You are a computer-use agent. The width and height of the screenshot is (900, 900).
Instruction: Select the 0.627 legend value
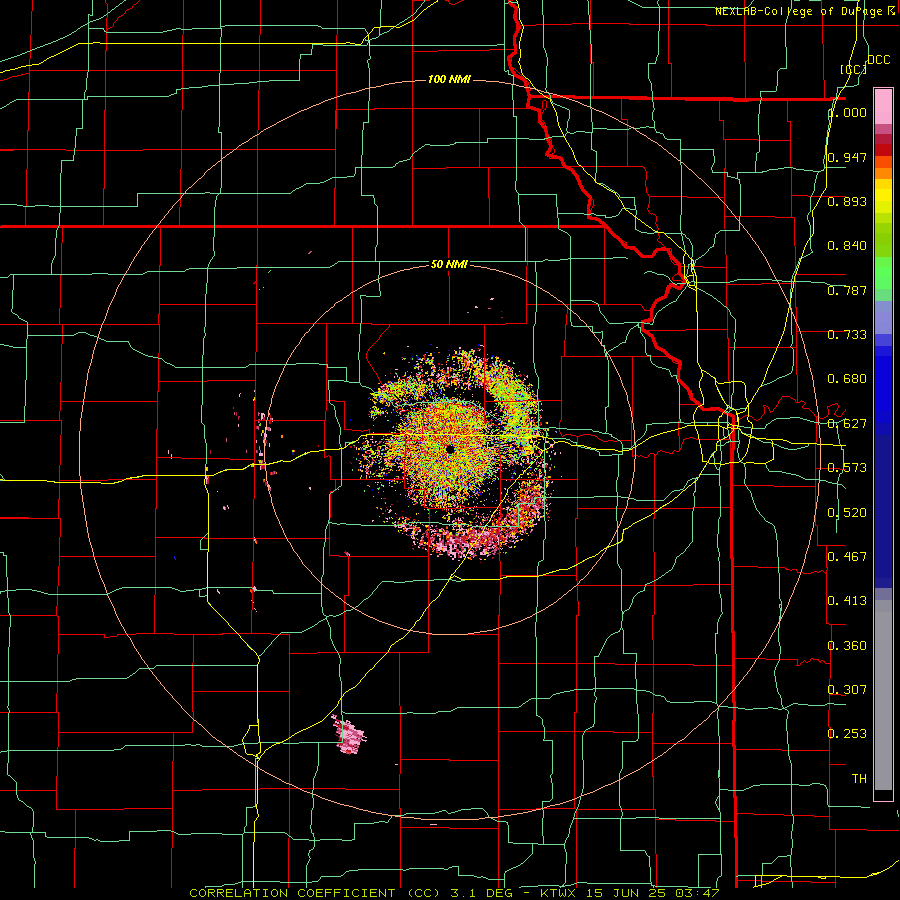(847, 424)
